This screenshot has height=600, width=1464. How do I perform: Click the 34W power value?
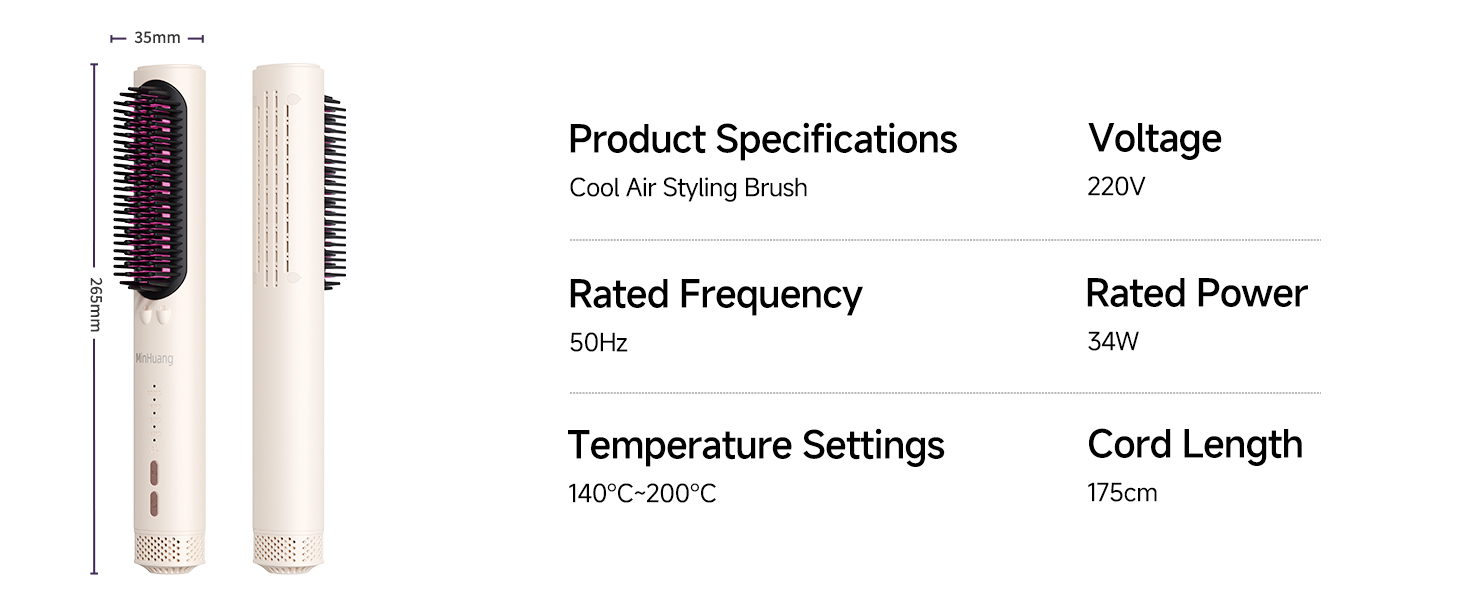(x=1112, y=342)
